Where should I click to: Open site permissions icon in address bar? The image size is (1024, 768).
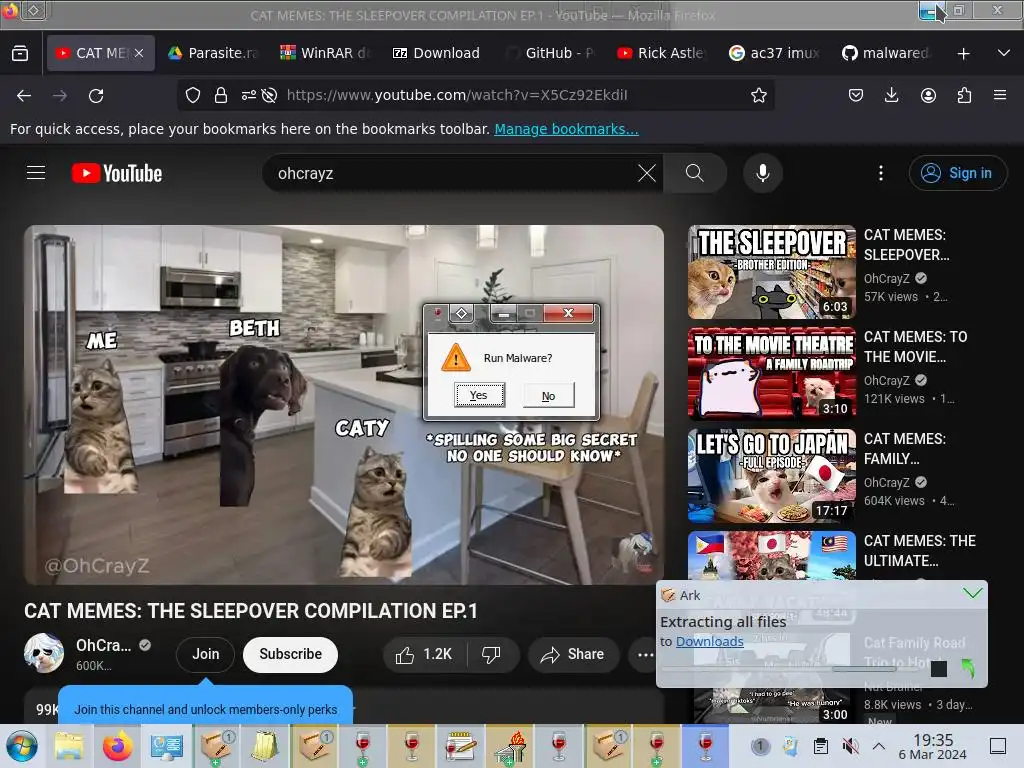pos(248,95)
